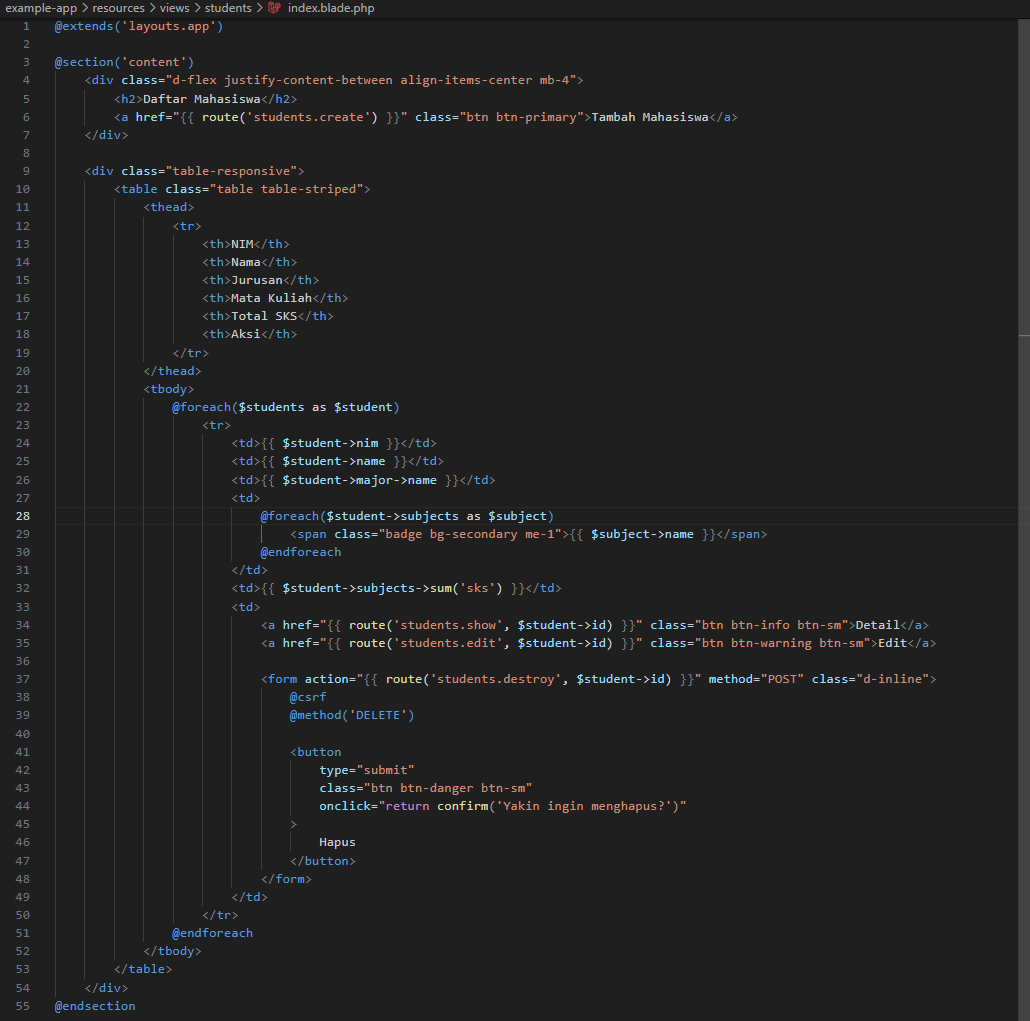Click the $student->major->name expression
The width and height of the screenshot is (1030, 1021).
click(x=359, y=480)
